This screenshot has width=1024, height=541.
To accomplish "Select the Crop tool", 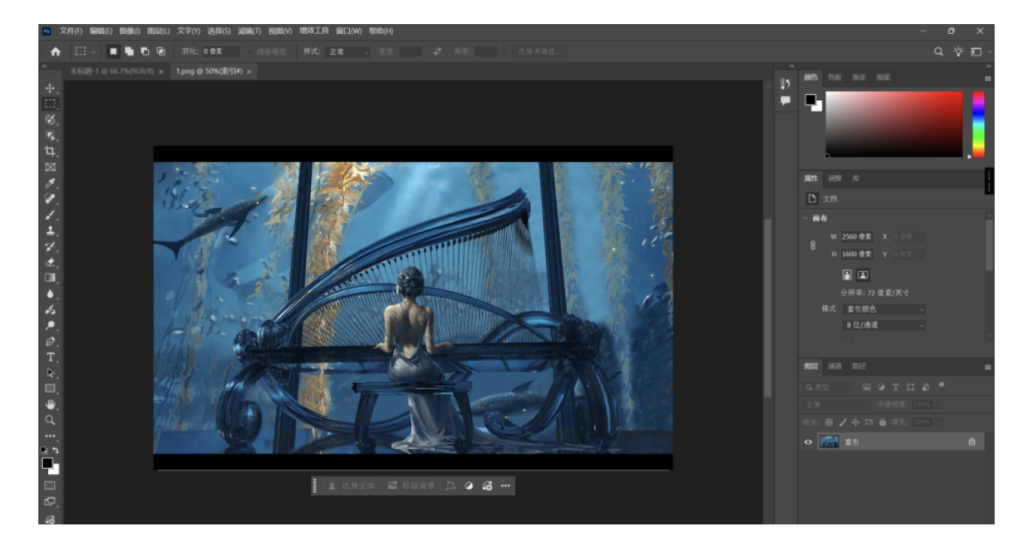I will 50,151.
